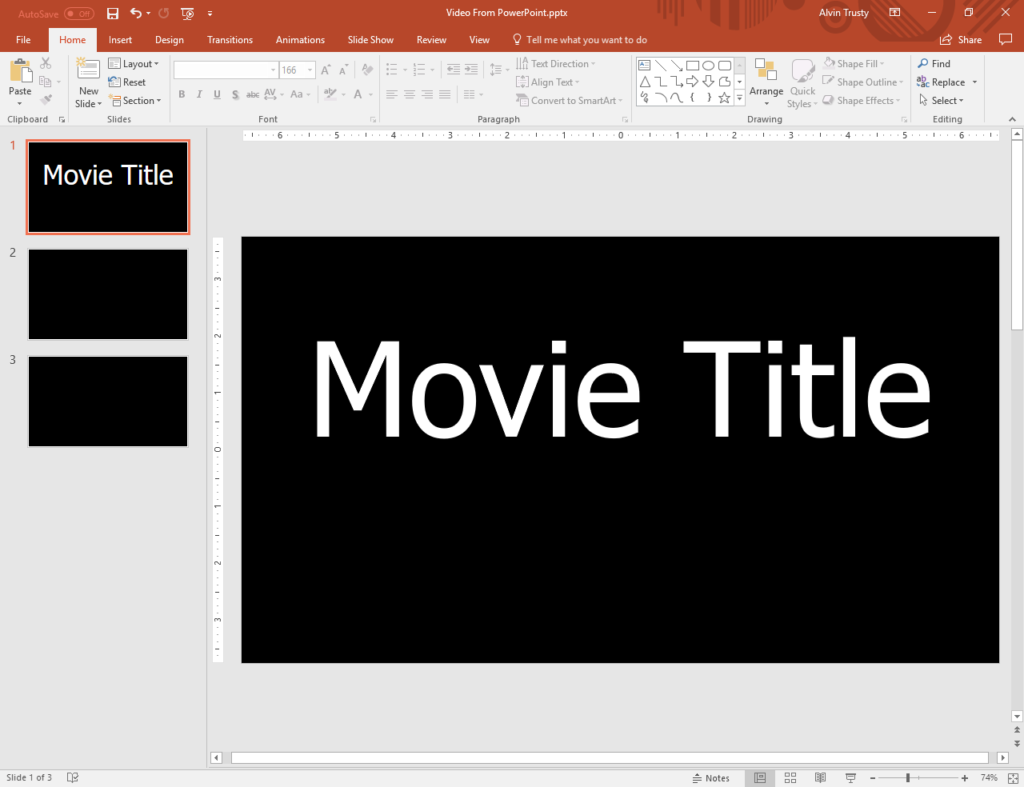Toggle Italic formatting
The width and height of the screenshot is (1024, 787).
tap(199, 95)
